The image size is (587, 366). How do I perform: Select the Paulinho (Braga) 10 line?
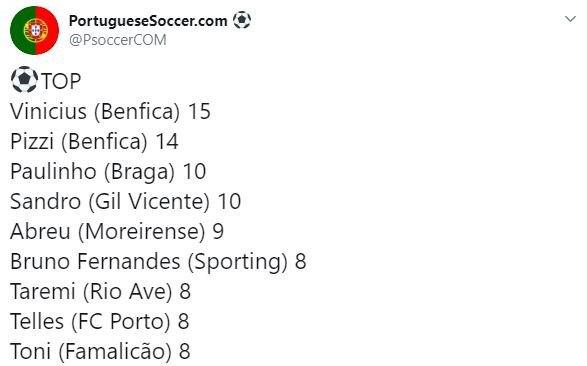click(x=108, y=171)
